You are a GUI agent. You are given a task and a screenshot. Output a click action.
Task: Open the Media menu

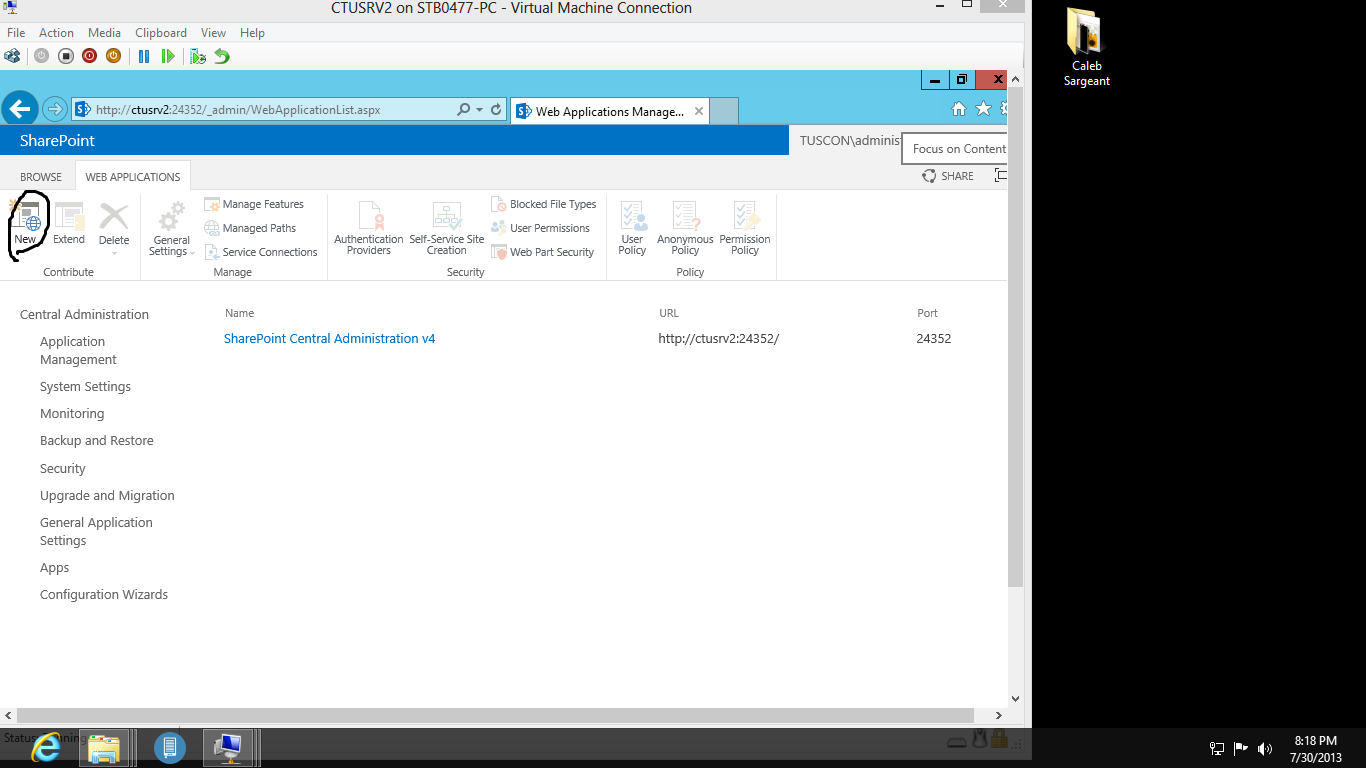(104, 33)
